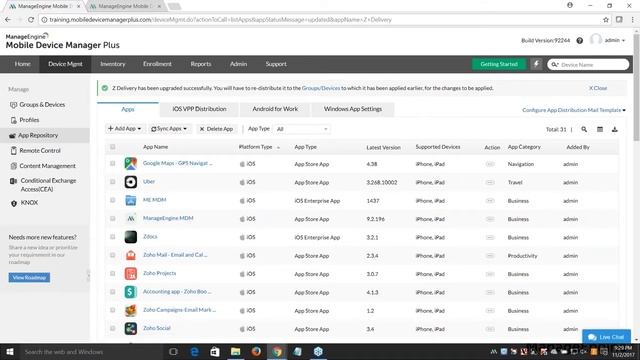This screenshot has width=640, height=360.
Task: Click the help question mark icon
Action: [x=580, y=40]
